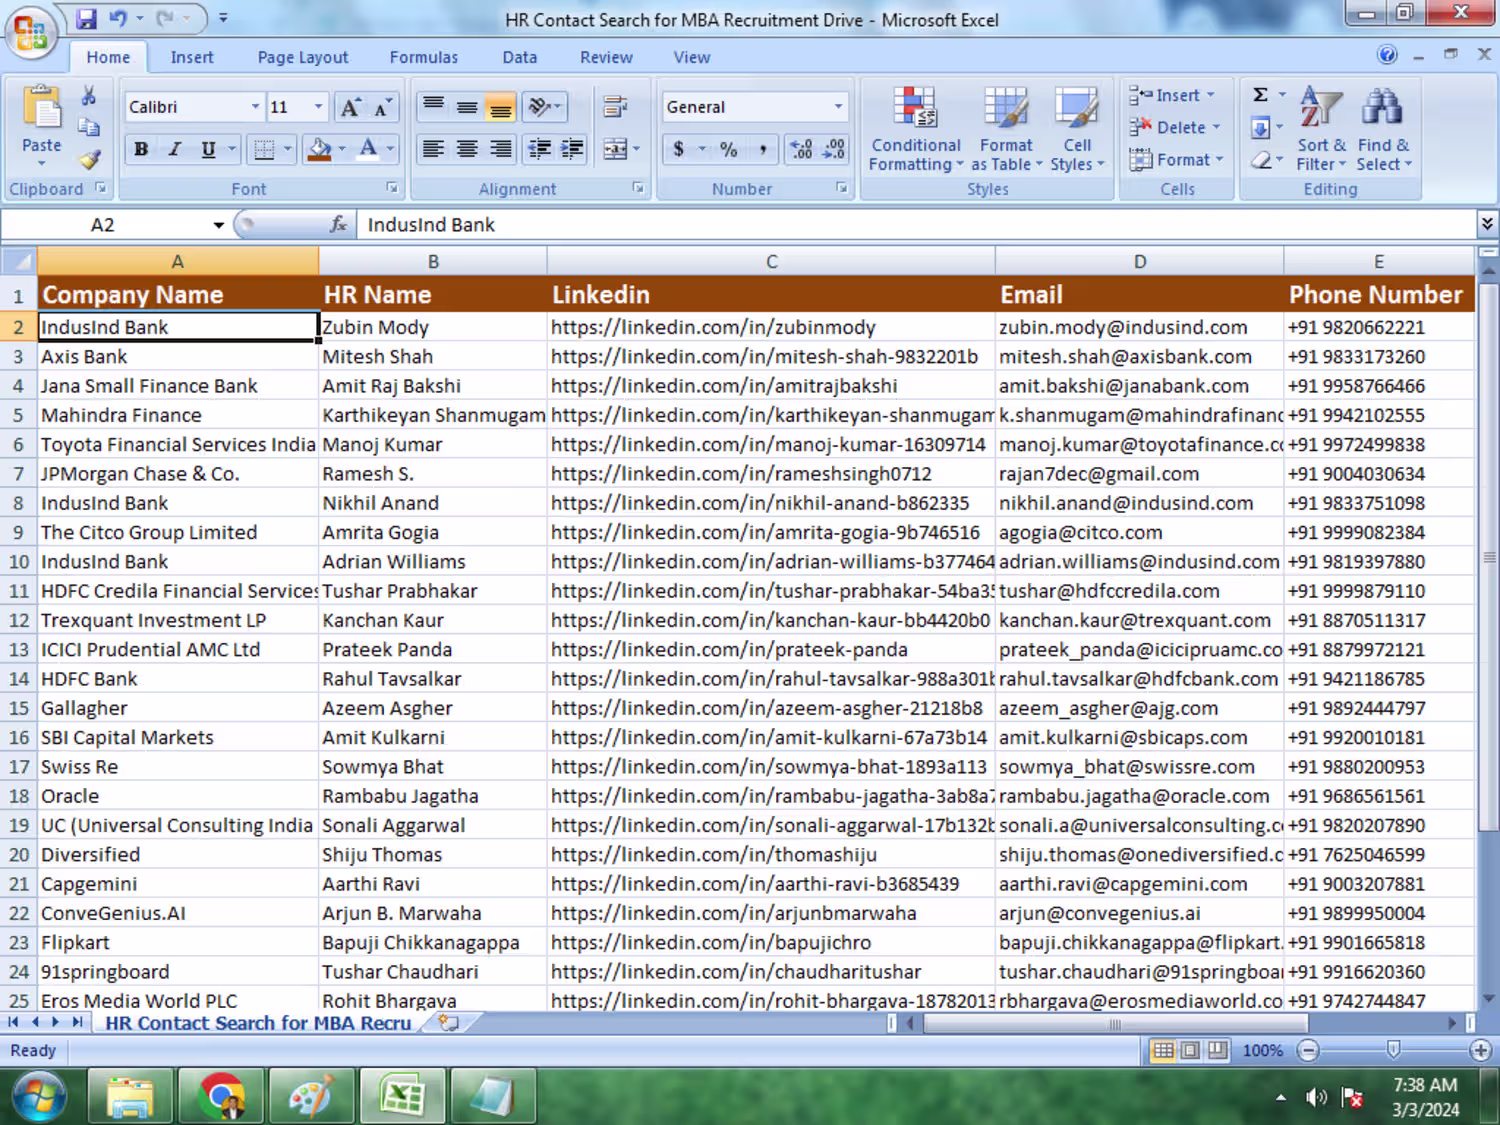
Task: Change text orientation
Action: (x=541, y=106)
